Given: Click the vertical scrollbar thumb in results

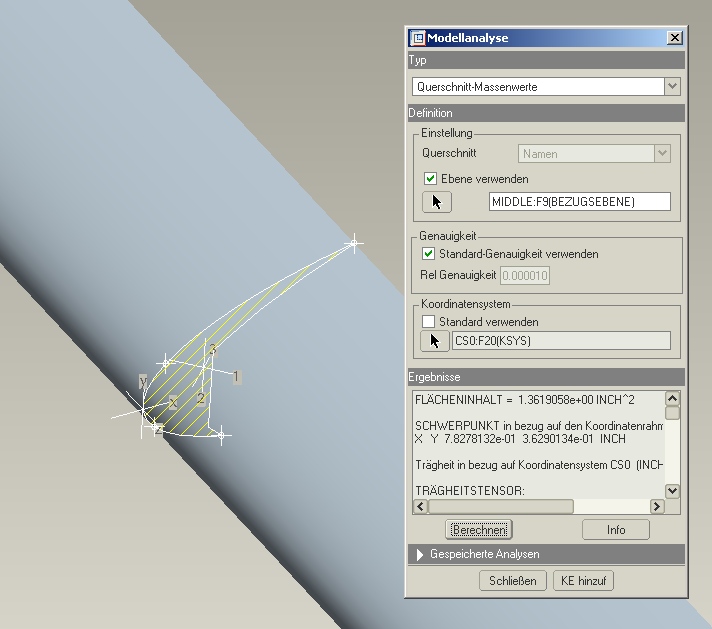Looking at the screenshot, I should 672,413.
